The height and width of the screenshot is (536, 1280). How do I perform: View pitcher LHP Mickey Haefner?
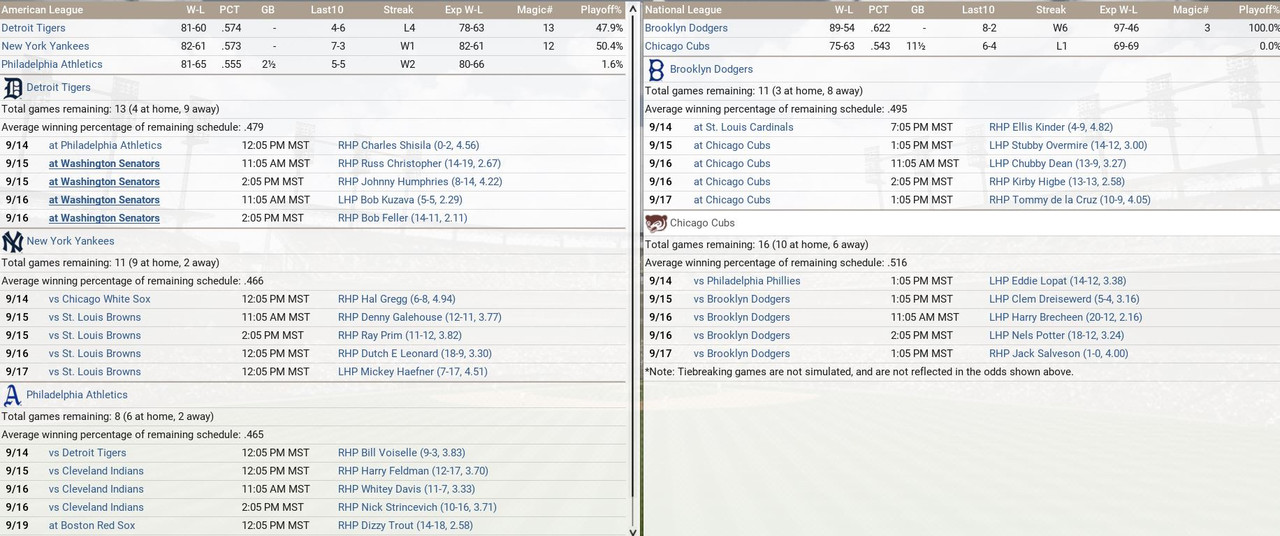pyautogui.click(x=413, y=372)
